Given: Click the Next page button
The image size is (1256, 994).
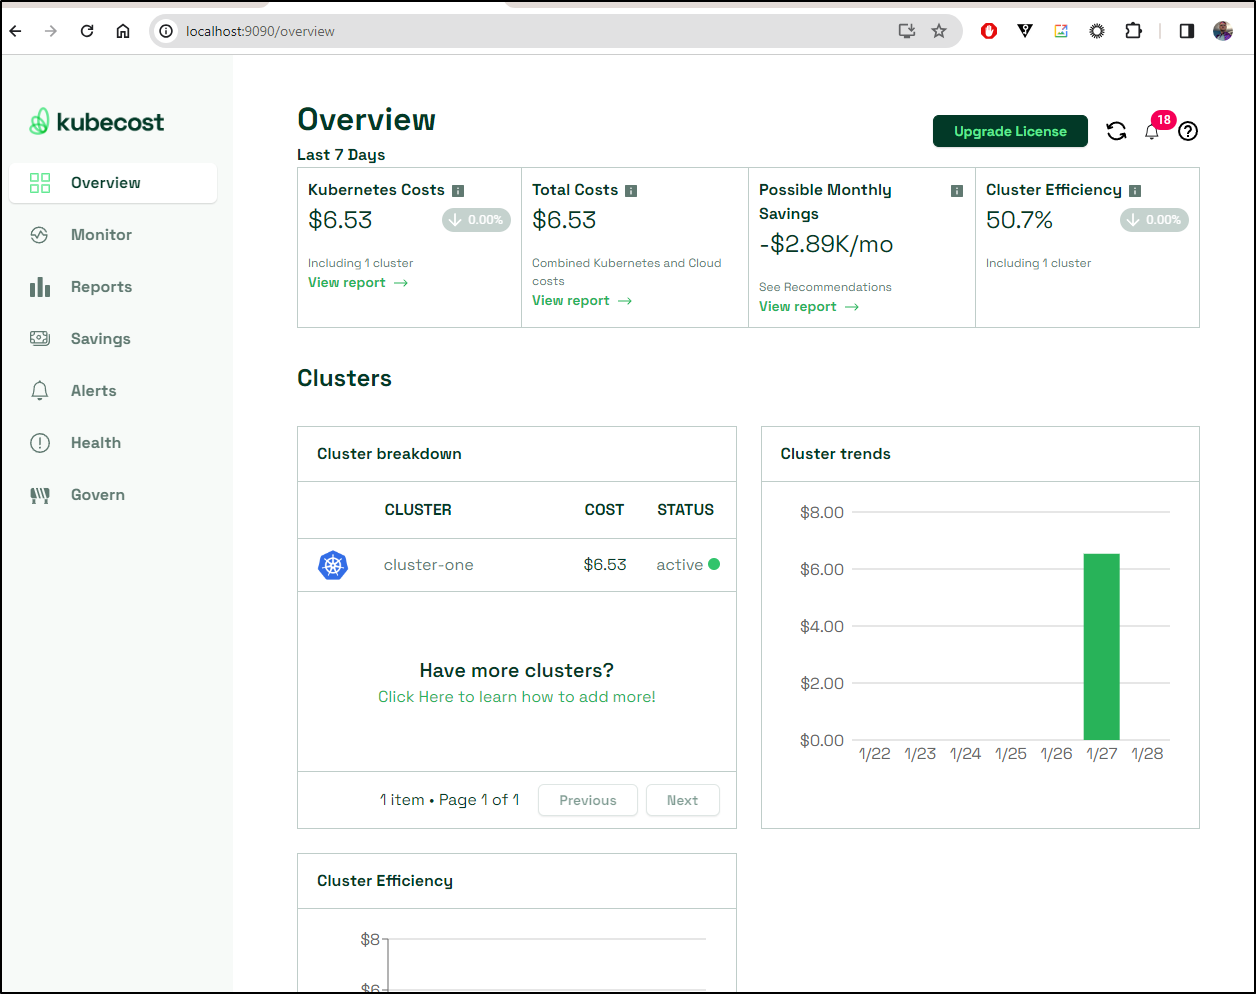Looking at the screenshot, I should point(682,800).
